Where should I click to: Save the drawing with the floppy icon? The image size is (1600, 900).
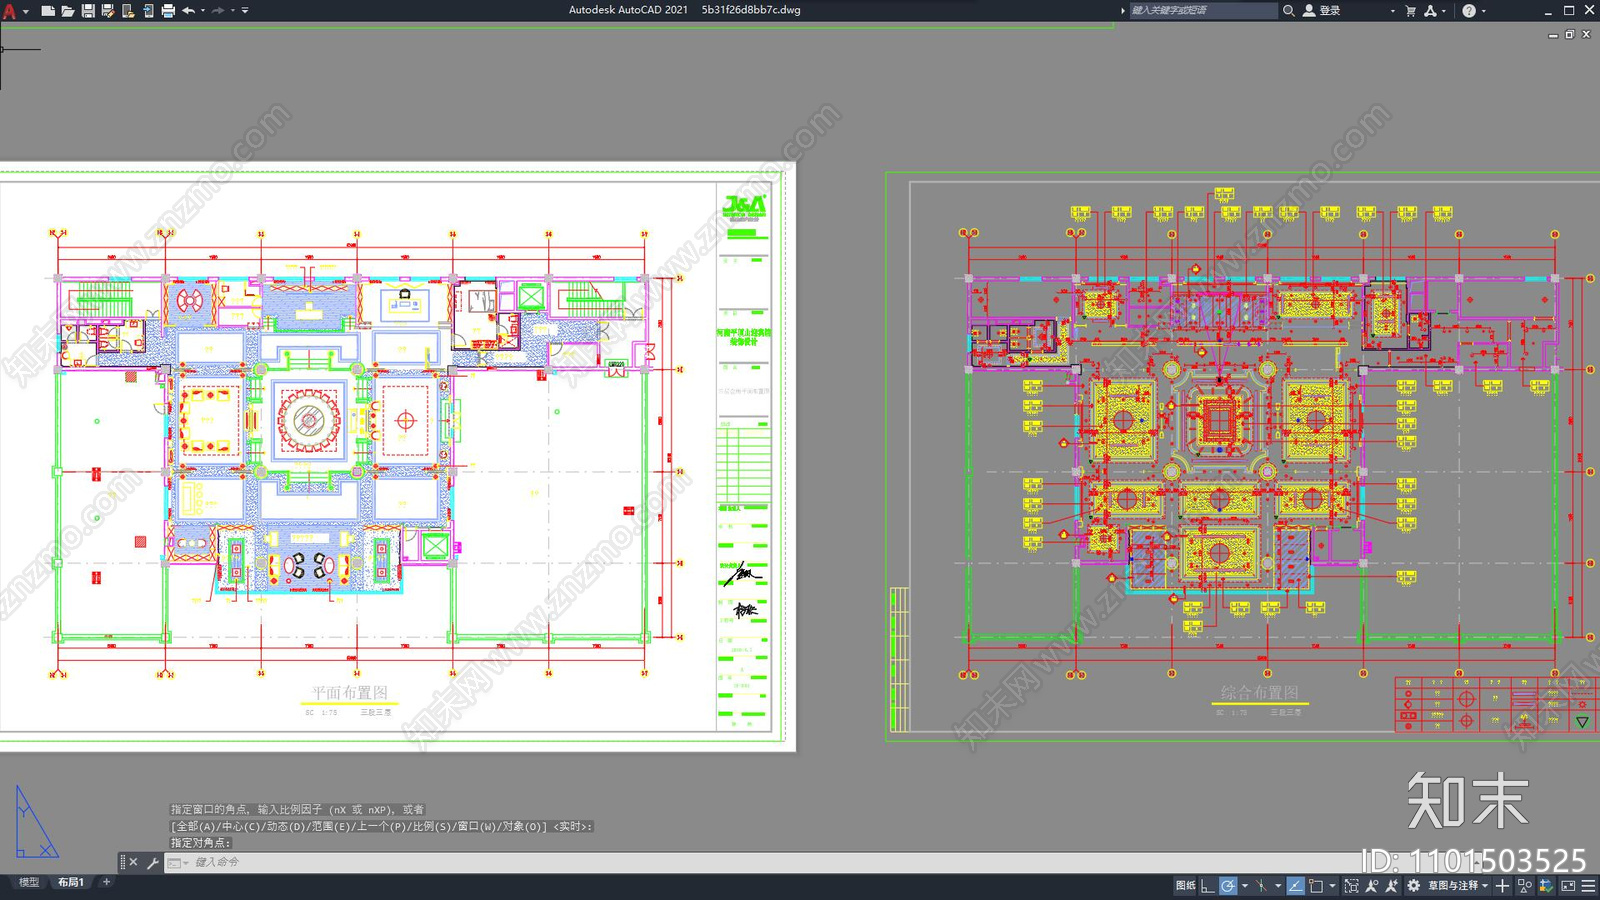tap(88, 10)
